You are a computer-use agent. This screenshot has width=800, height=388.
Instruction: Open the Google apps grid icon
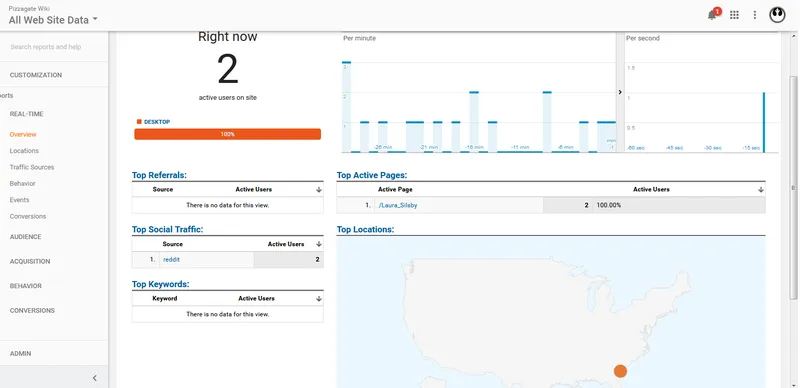734,15
